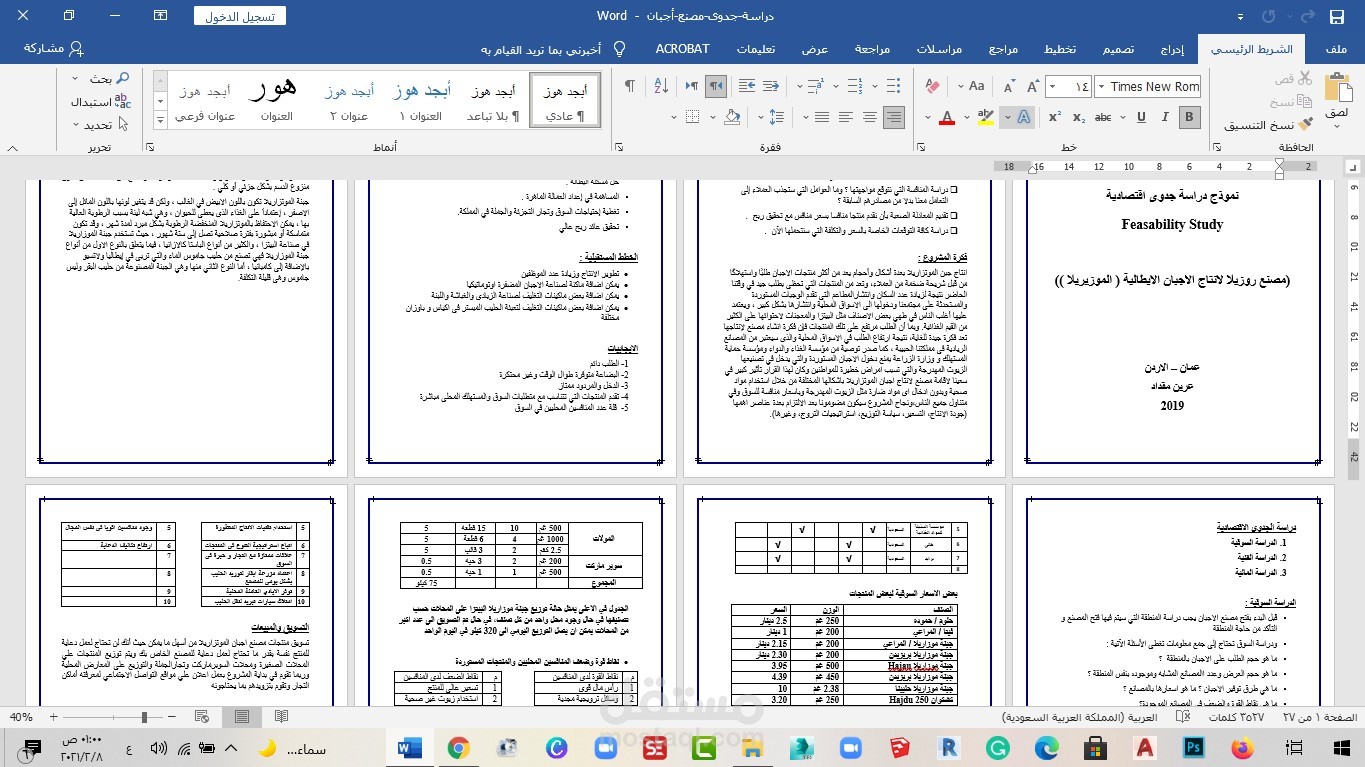Select the text highlight color icon
The width and height of the screenshot is (1365, 767).
(x=986, y=117)
